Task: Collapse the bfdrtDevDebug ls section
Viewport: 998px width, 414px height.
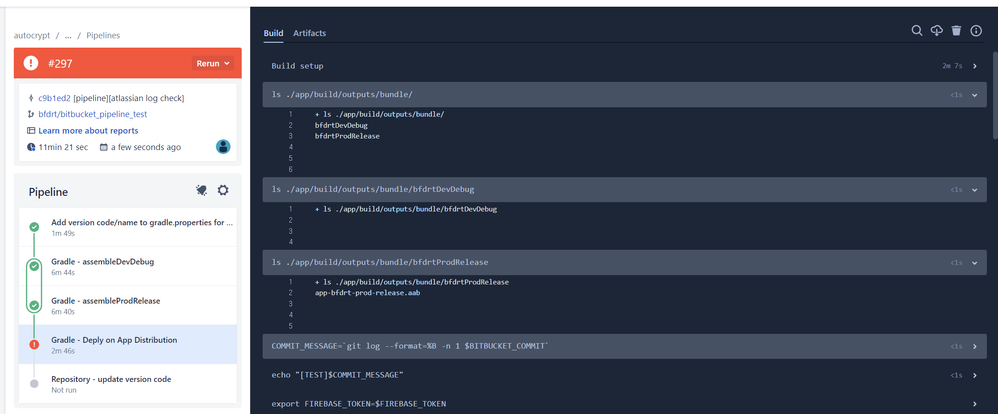Action: [974, 190]
